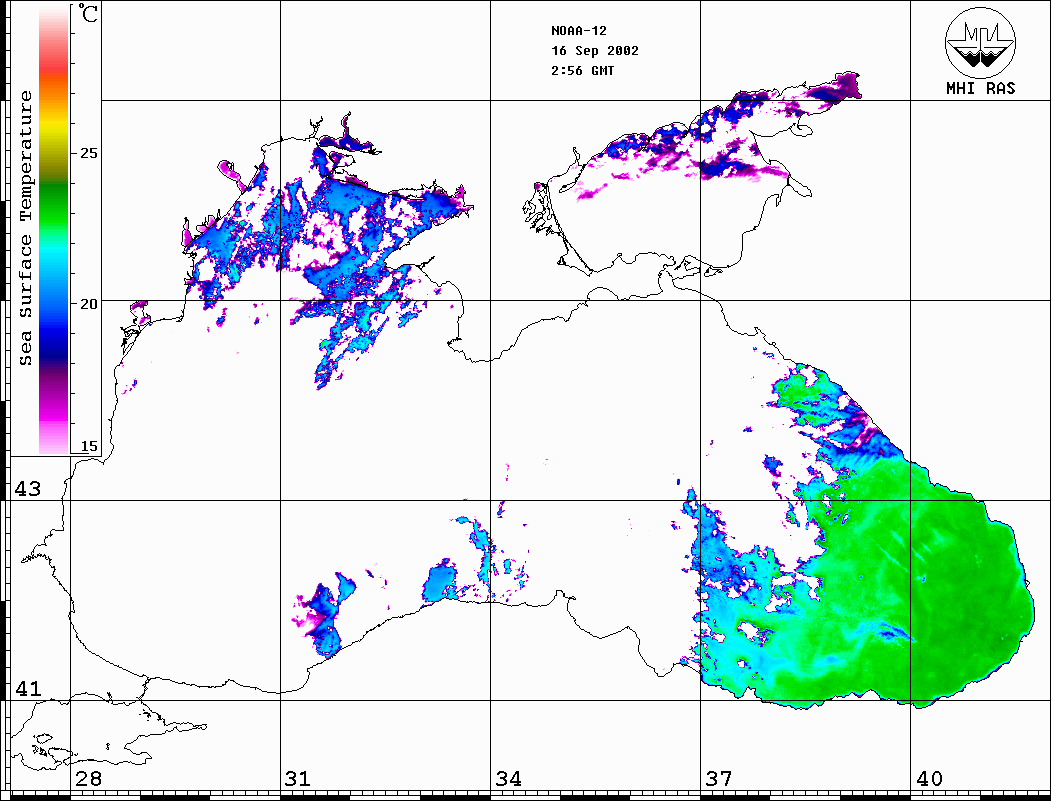Click longitude label 34

tap(508, 779)
